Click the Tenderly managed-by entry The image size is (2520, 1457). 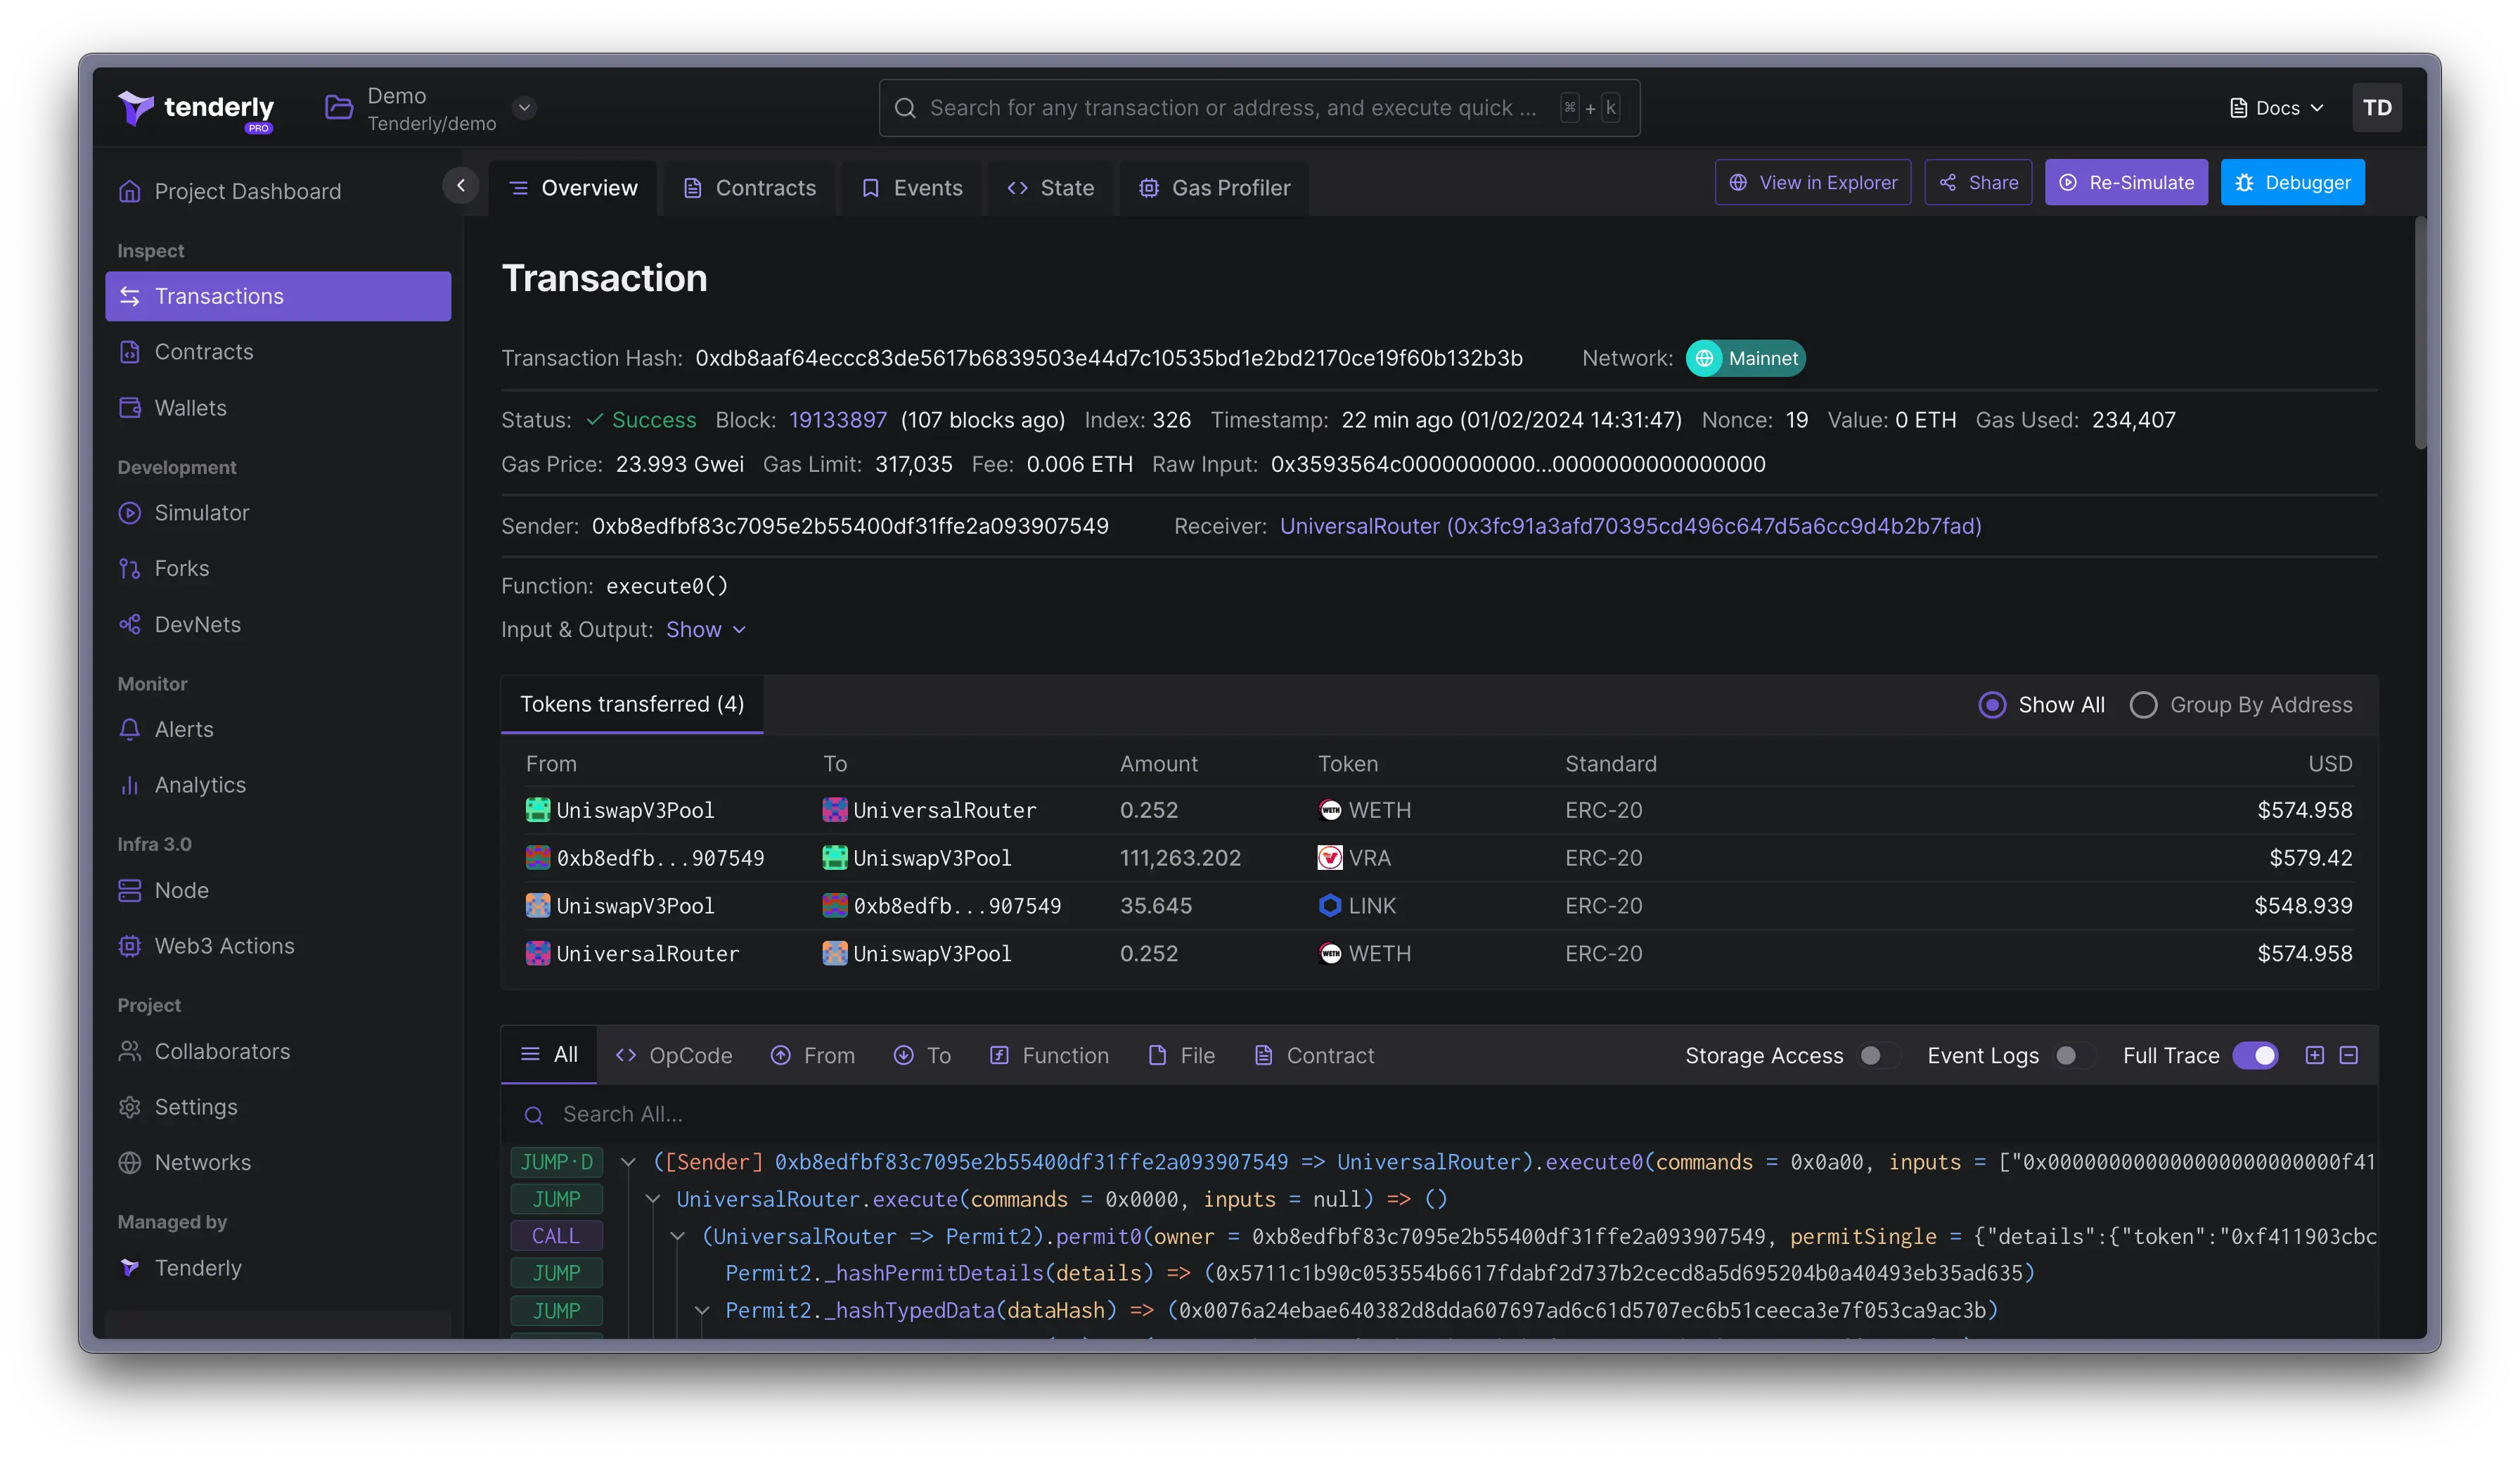pos(180,1268)
